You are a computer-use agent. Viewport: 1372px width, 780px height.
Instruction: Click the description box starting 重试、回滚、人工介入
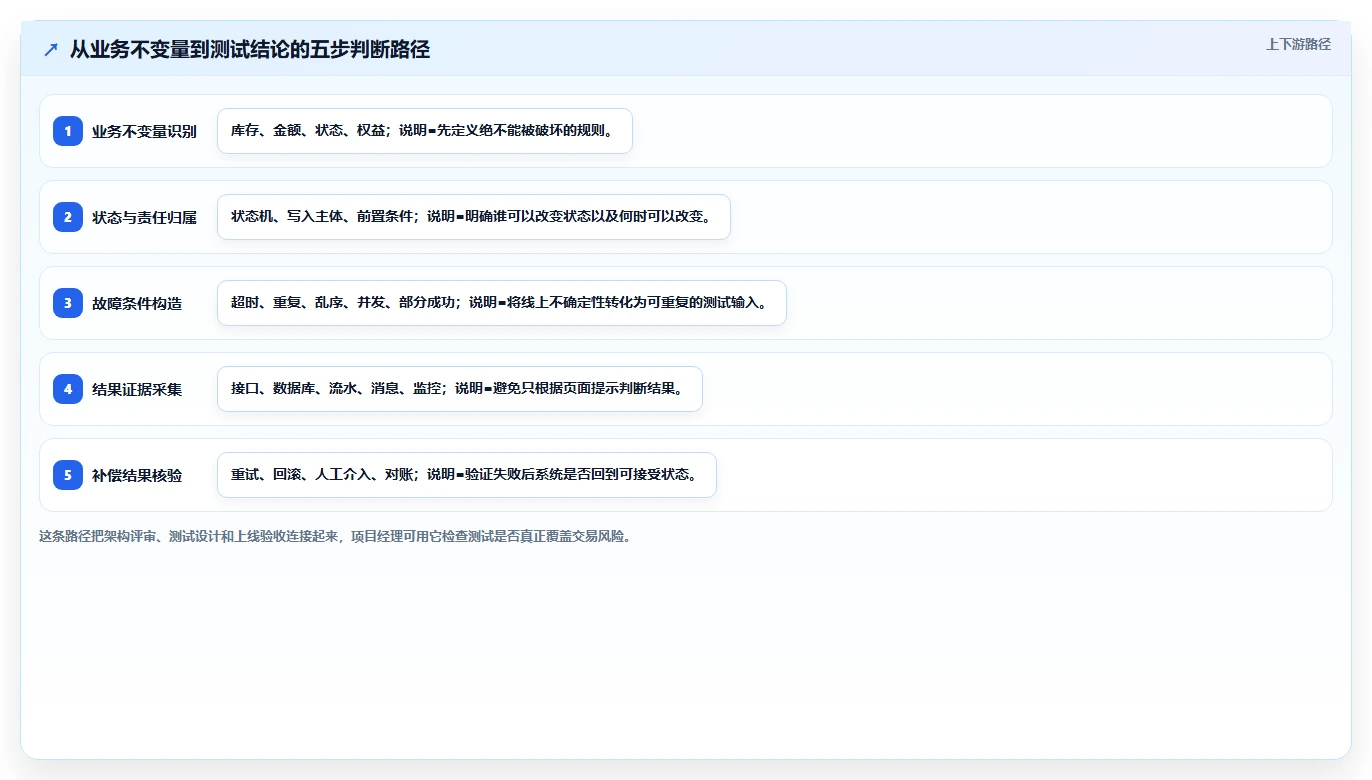(x=467, y=475)
